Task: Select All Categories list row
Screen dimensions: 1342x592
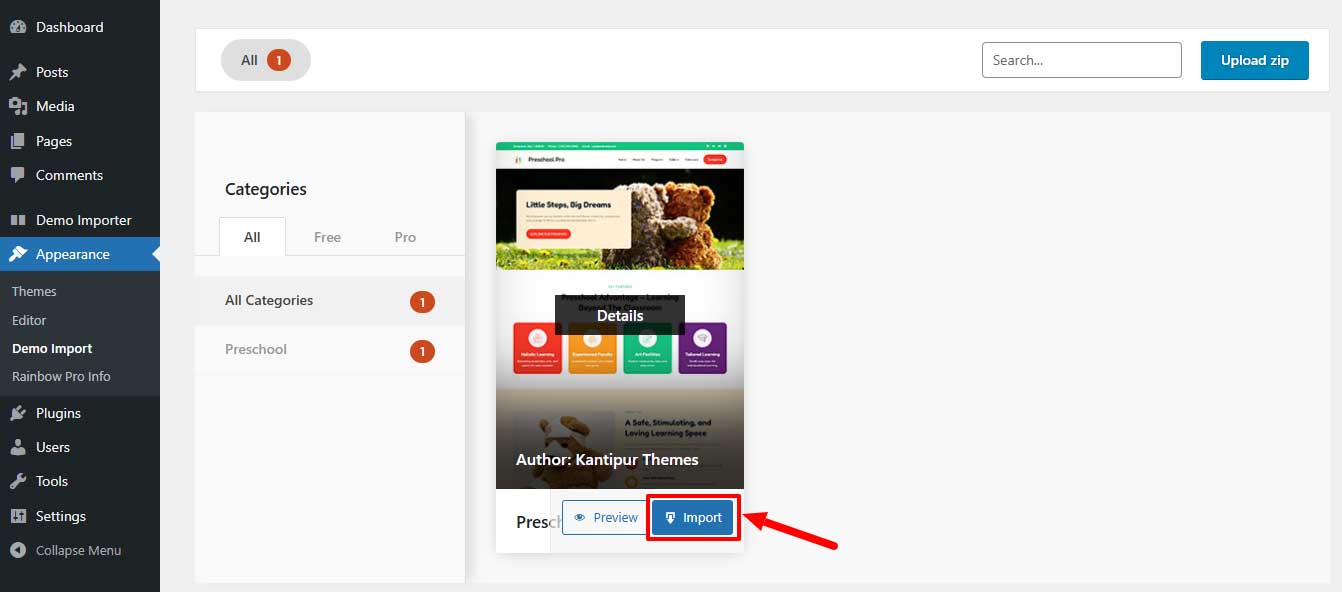Action: (x=330, y=301)
